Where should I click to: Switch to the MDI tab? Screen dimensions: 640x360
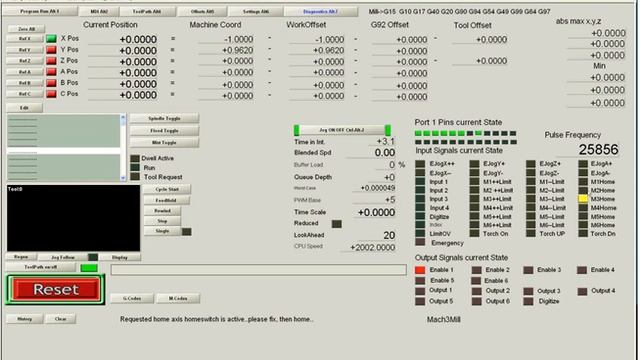click(x=99, y=11)
